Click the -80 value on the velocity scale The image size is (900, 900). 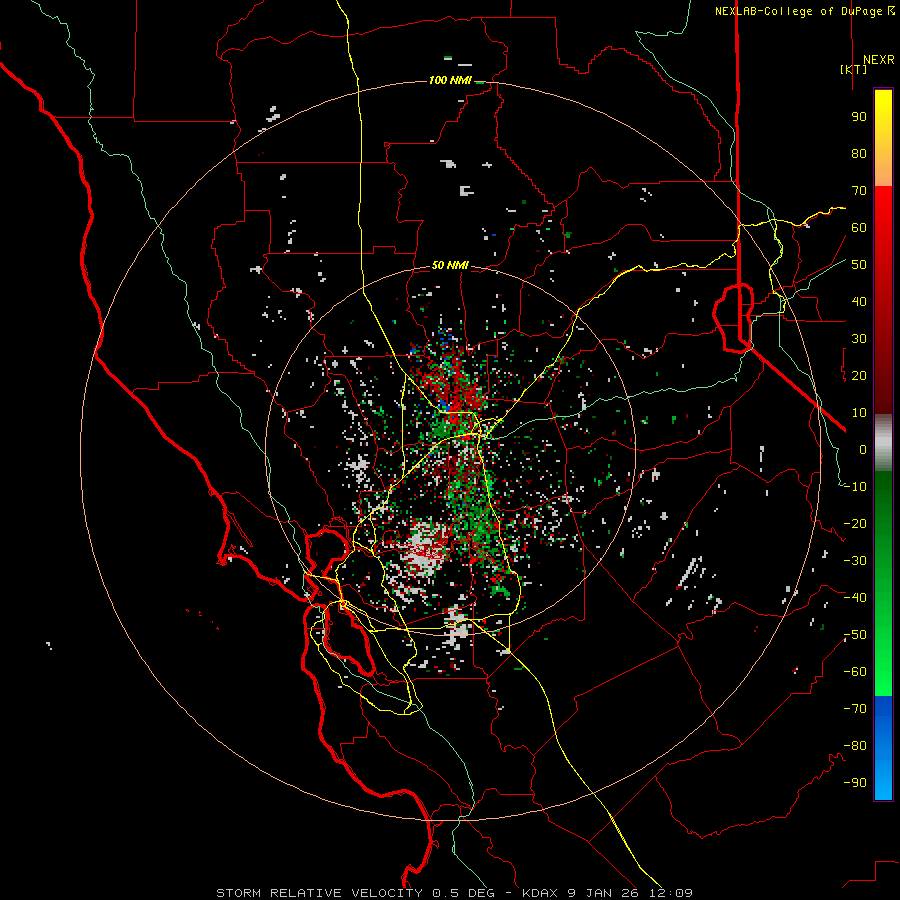pyautogui.click(x=855, y=746)
